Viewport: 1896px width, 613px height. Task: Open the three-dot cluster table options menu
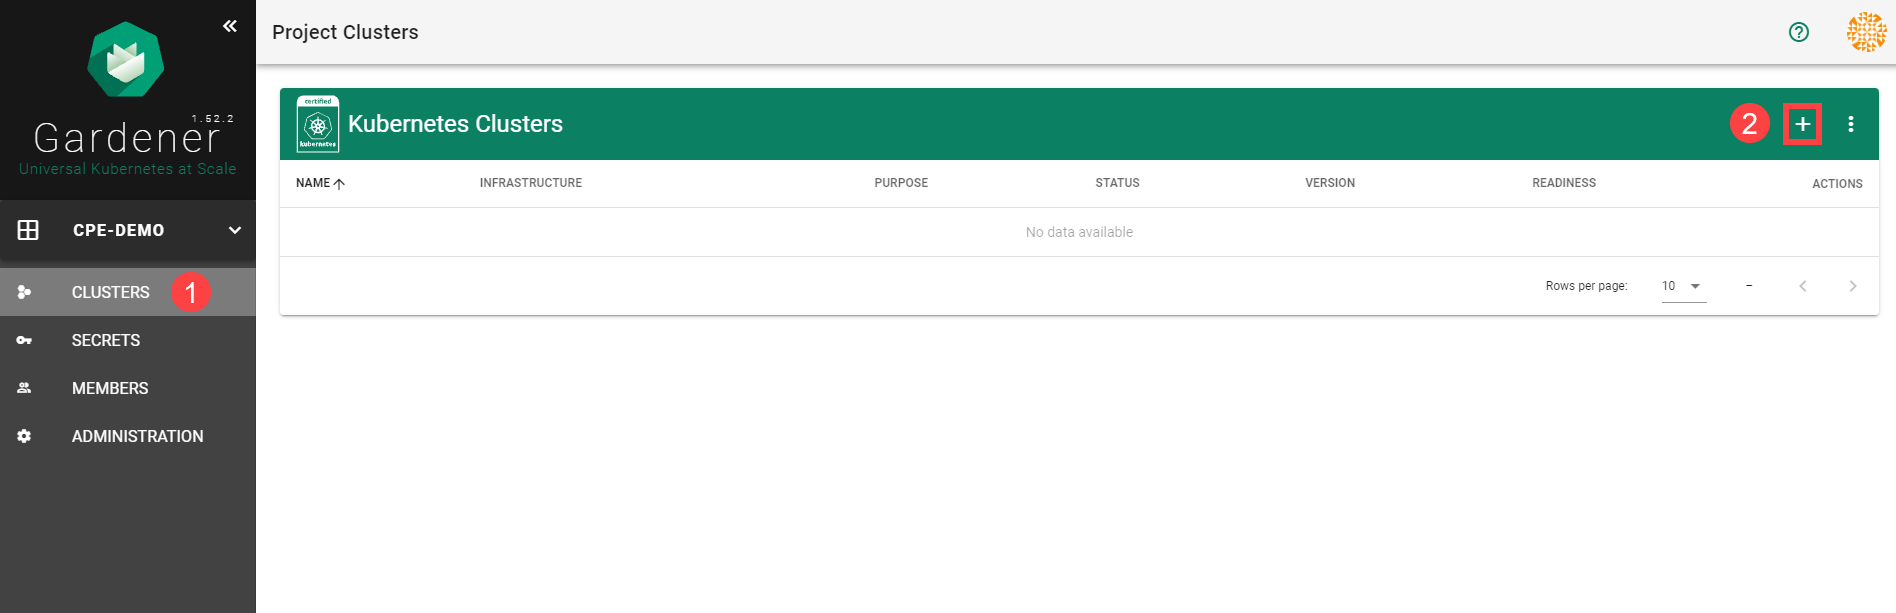(x=1851, y=124)
